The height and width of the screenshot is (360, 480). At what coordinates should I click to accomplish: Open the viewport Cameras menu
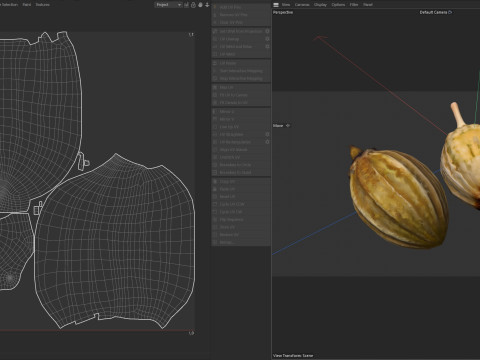302,5
